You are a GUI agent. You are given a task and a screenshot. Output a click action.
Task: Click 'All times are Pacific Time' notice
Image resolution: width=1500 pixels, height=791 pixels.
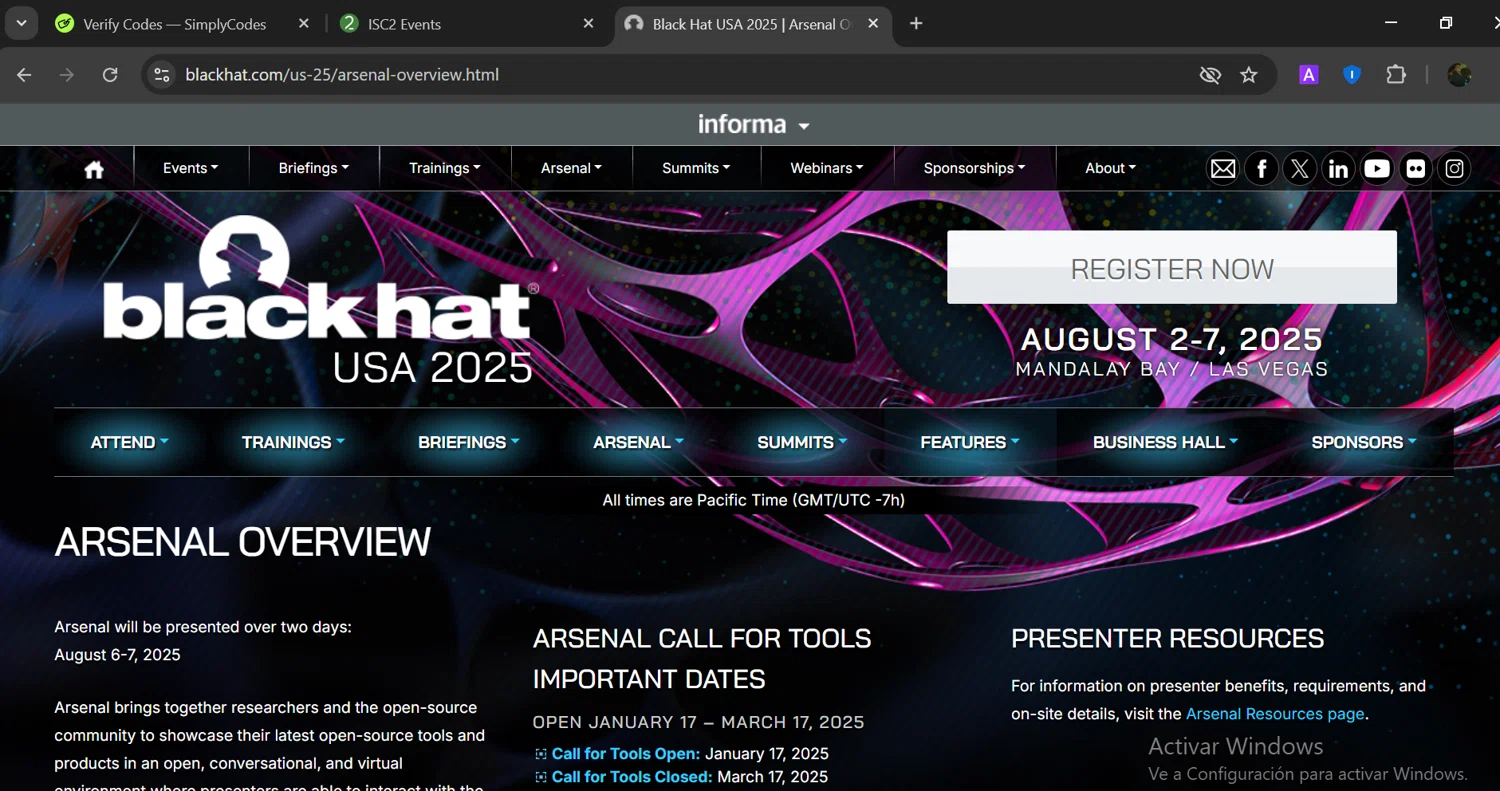pos(753,500)
